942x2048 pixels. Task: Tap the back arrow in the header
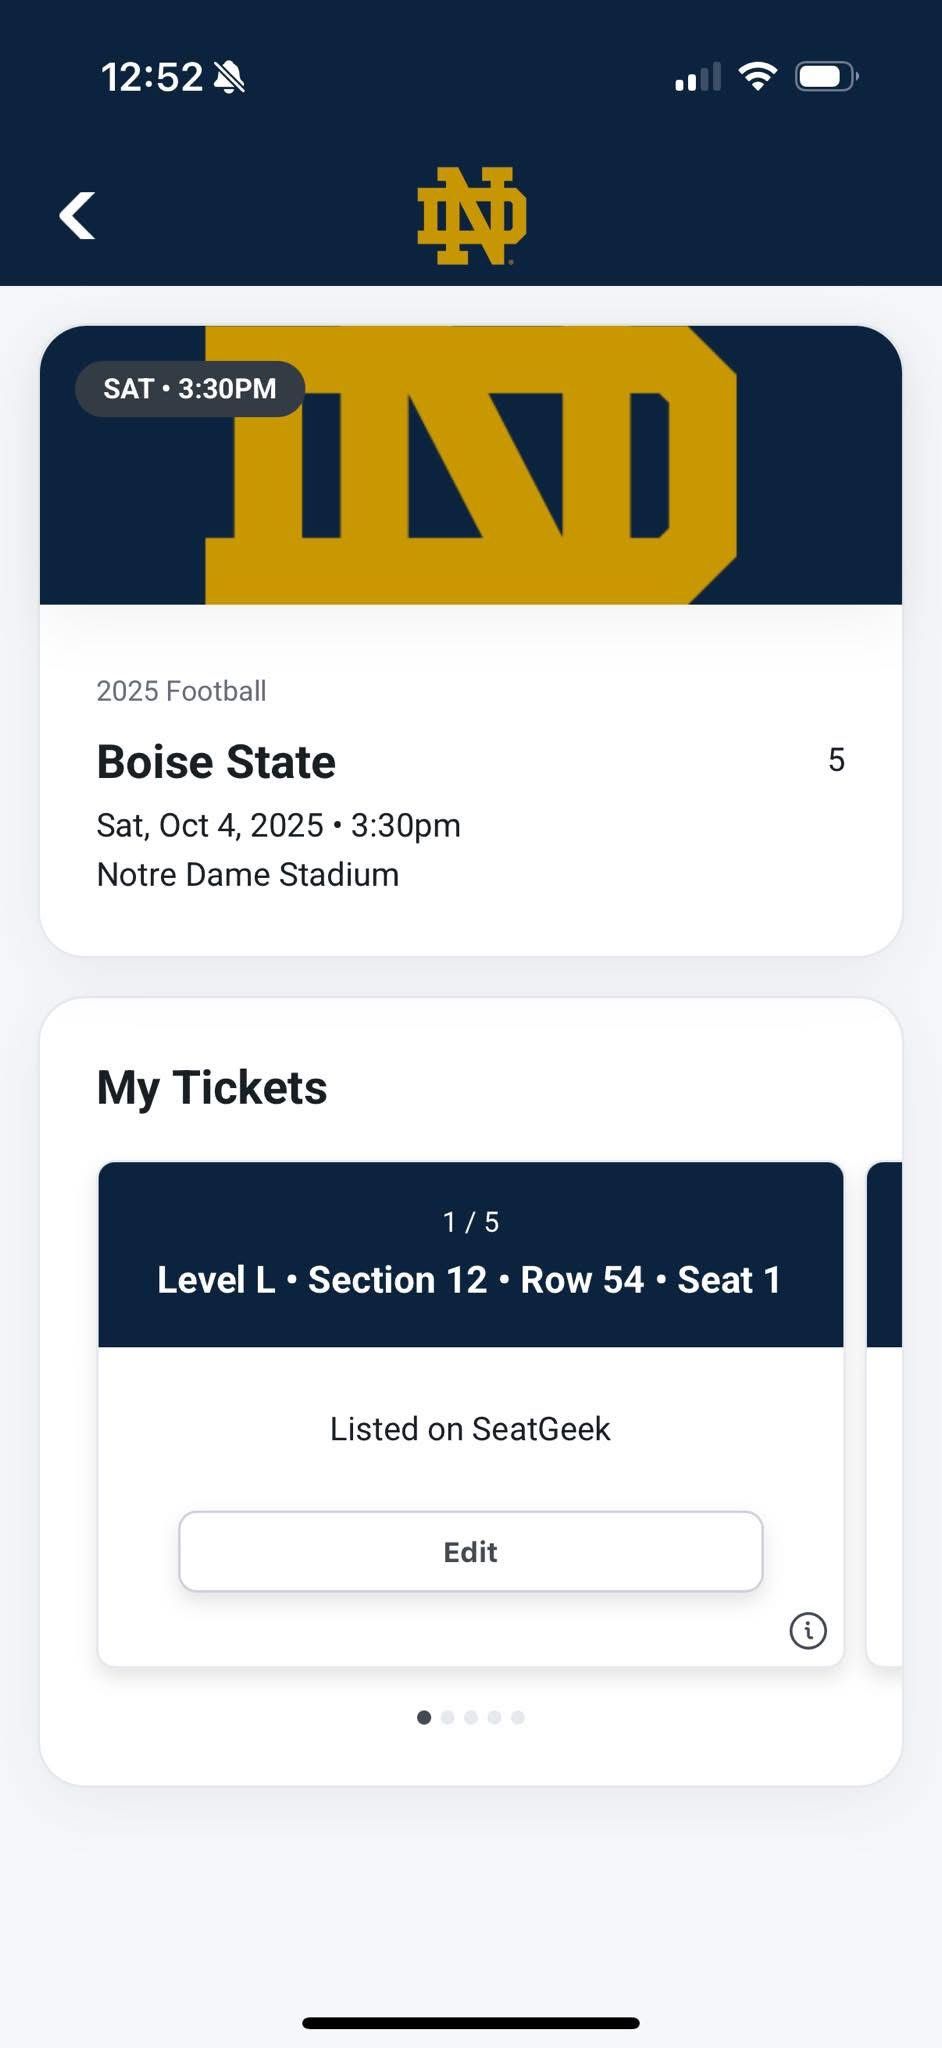(77, 216)
